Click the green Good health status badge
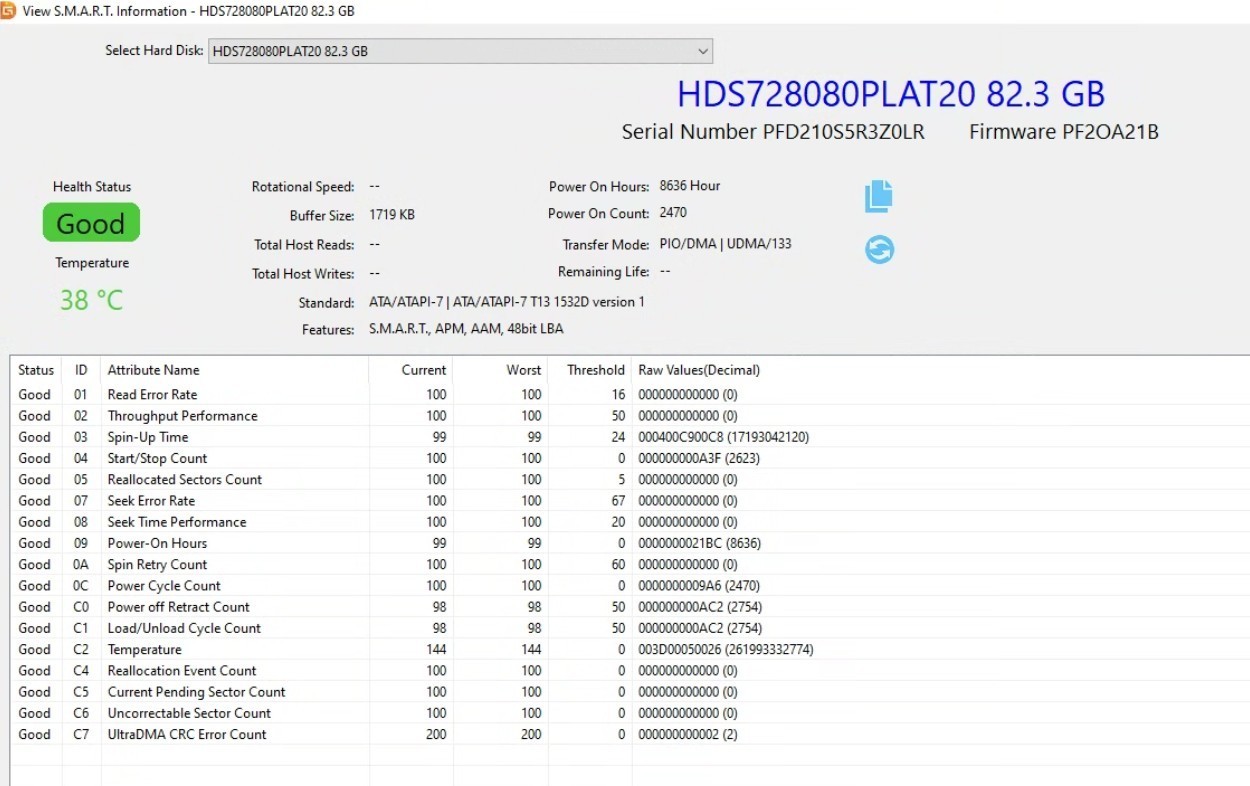The width and height of the screenshot is (1250, 786). tap(91, 223)
